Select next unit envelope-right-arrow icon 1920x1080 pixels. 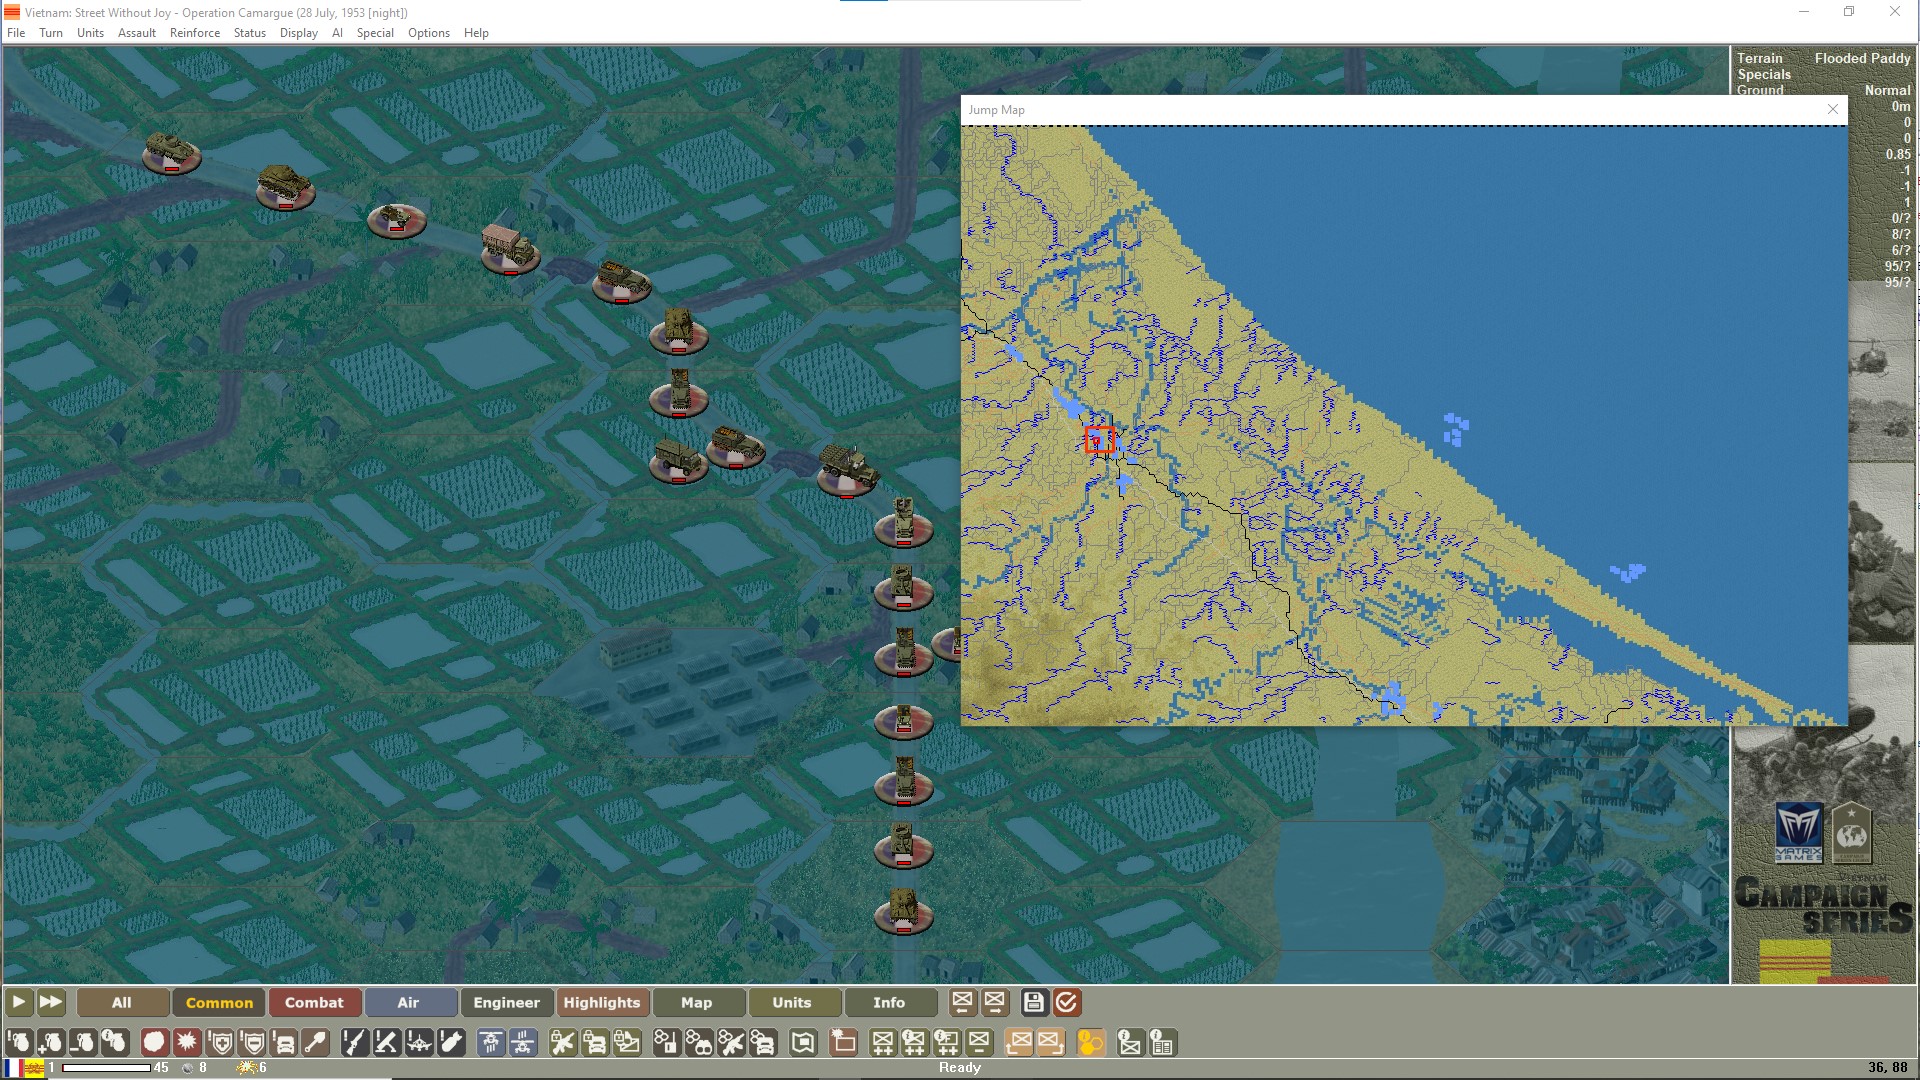pyautogui.click(x=994, y=1002)
